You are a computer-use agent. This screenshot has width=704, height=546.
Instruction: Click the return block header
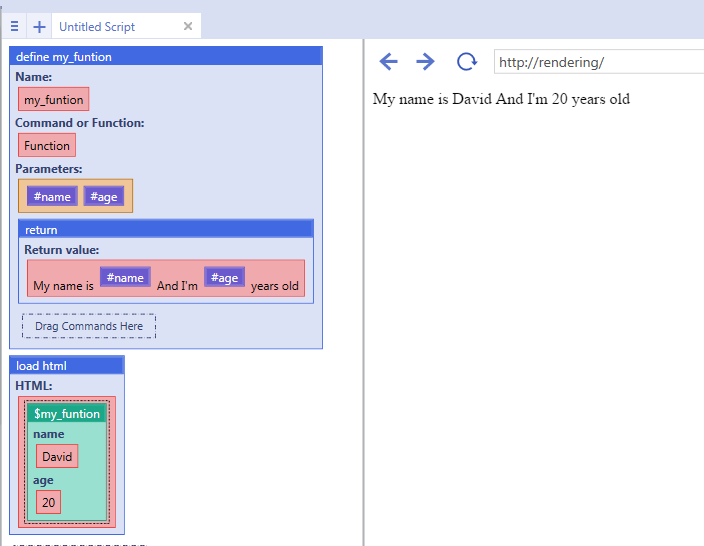[165, 230]
